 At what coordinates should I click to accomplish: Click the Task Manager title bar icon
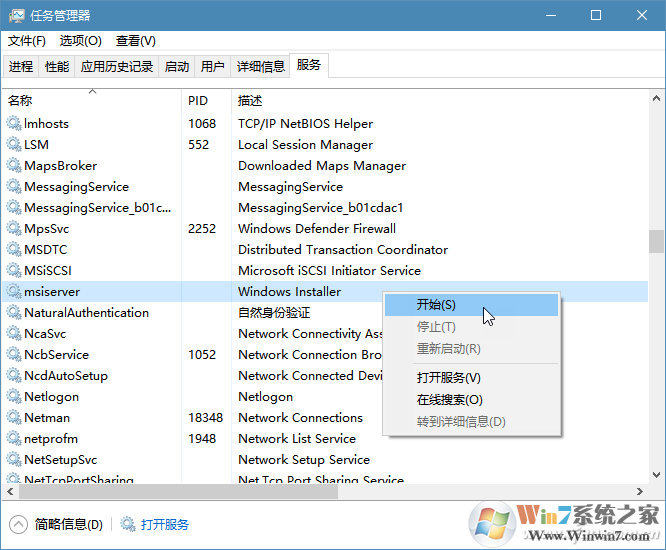pos(16,15)
